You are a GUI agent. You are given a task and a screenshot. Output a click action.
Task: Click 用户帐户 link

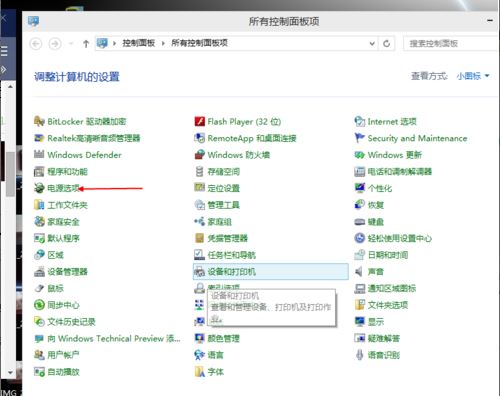pyautogui.click(x=63, y=355)
